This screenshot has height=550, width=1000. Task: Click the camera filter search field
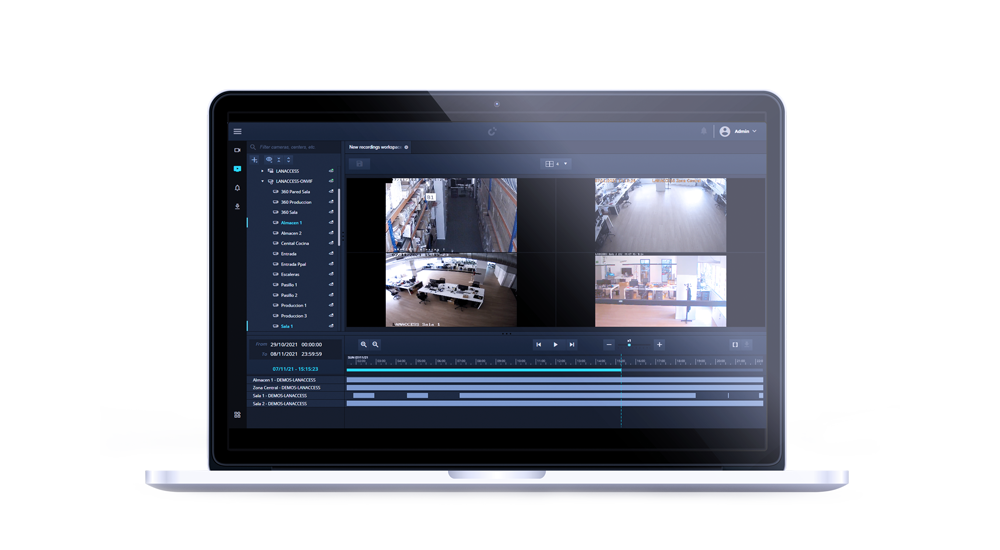295,147
